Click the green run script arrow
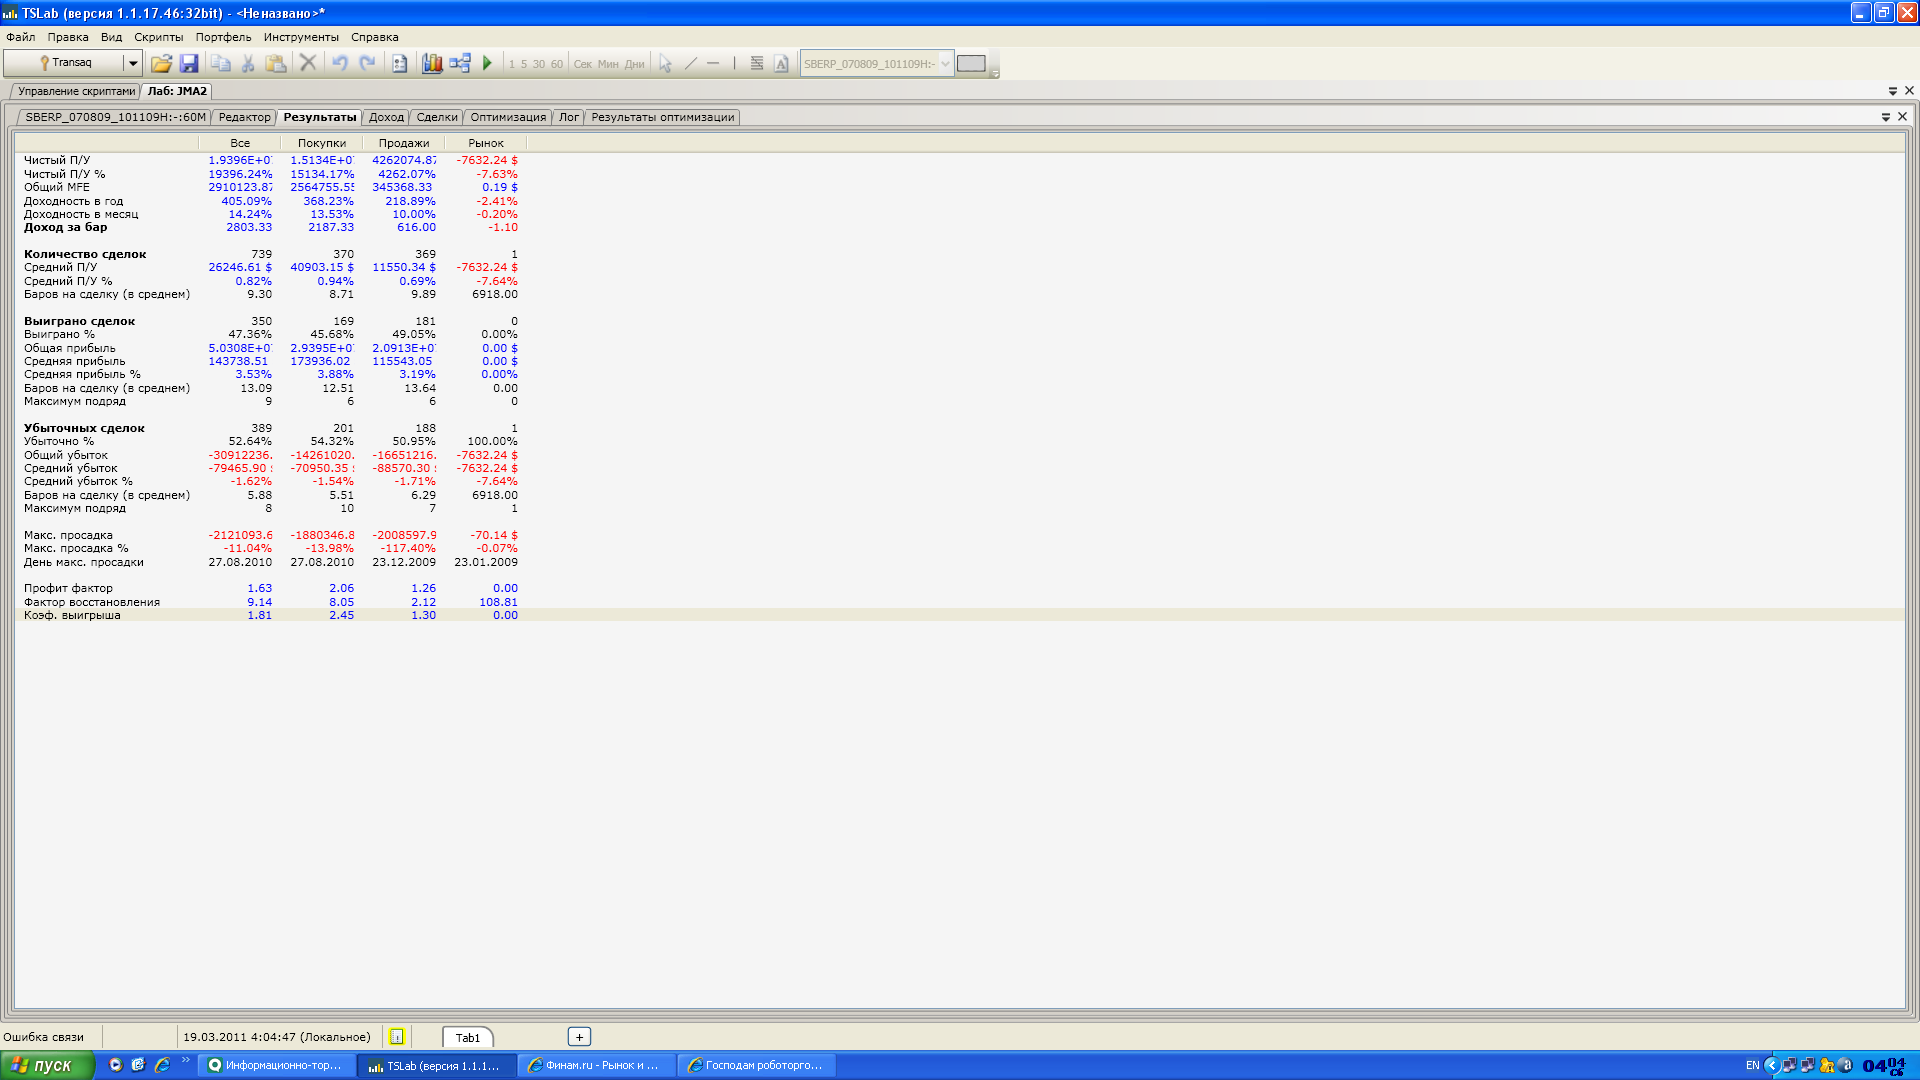The width and height of the screenshot is (1920, 1080). [x=487, y=63]
